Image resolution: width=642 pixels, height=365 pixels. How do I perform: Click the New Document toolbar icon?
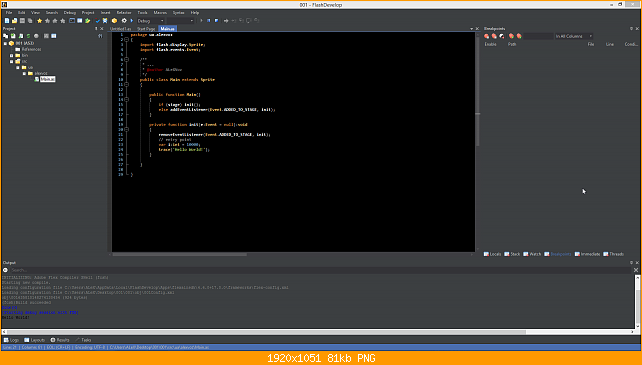pyautogui.click(x=7, y=20)
